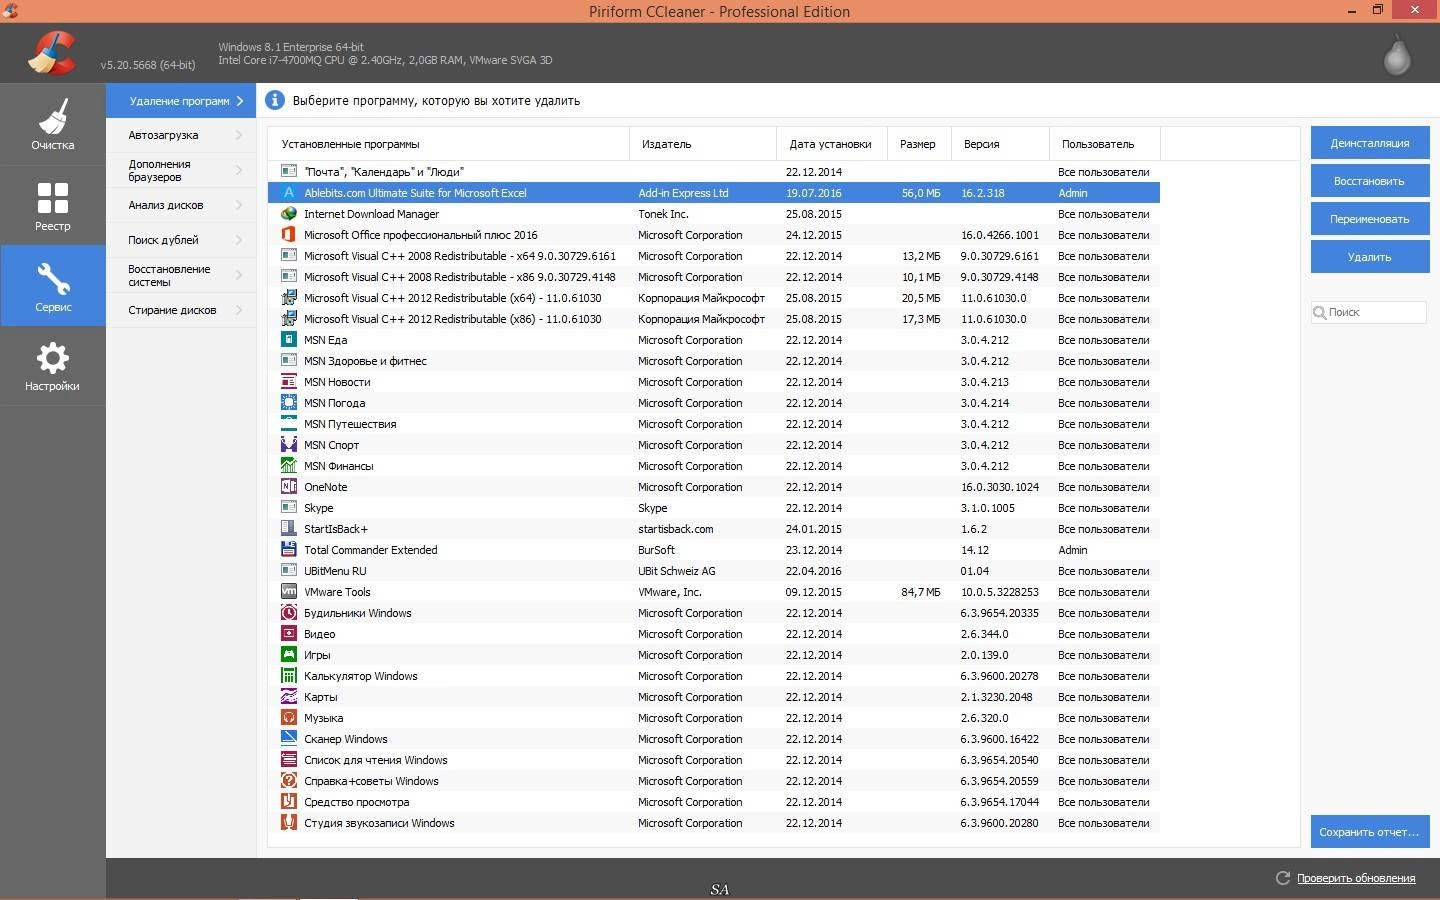Click the Internet Download Manager icon
Viewport: 1440px width, 900px height.
pyautogui.click(x=288, y=214)
